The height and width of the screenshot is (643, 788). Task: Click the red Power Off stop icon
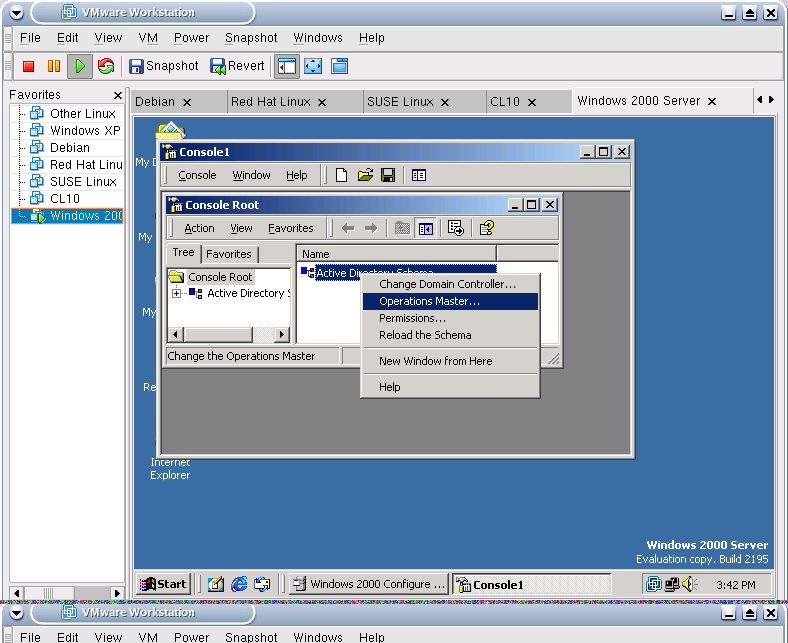[x=28, y=66]
